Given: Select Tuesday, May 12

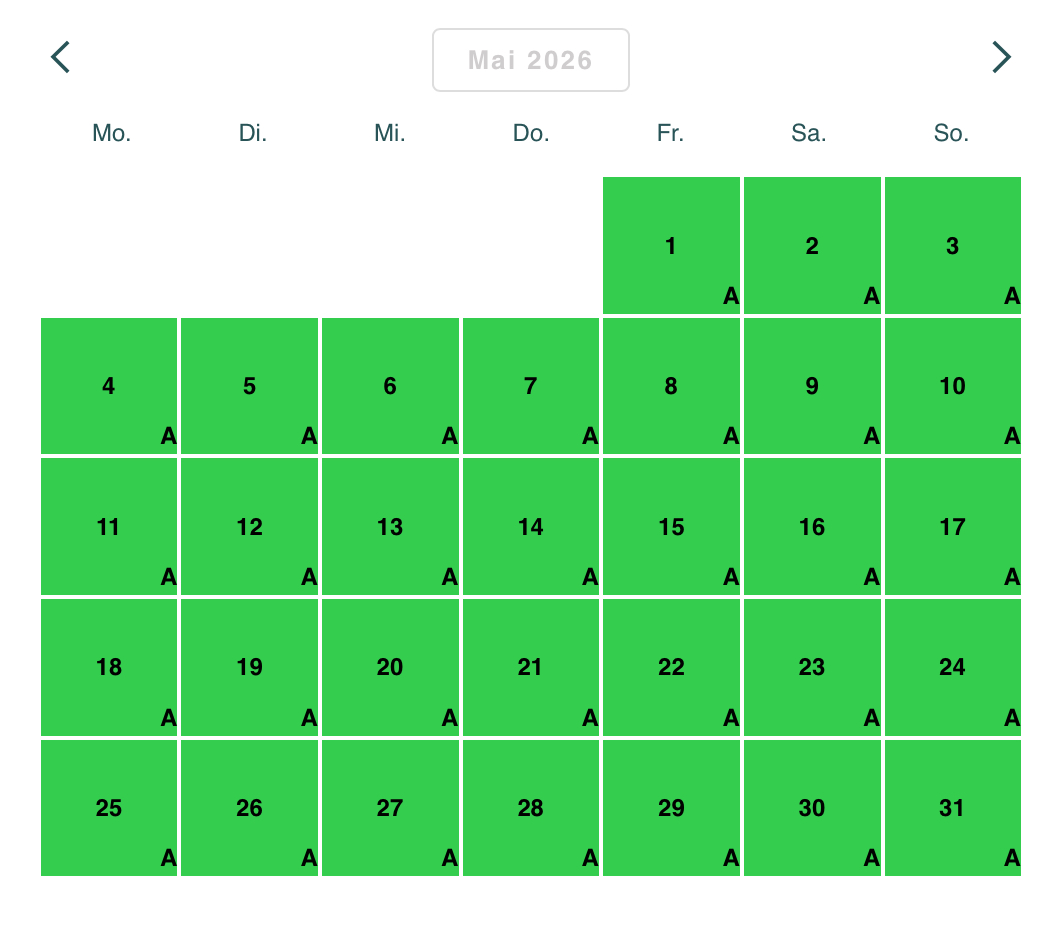Looking at the screenshot, I should (250, 527).
